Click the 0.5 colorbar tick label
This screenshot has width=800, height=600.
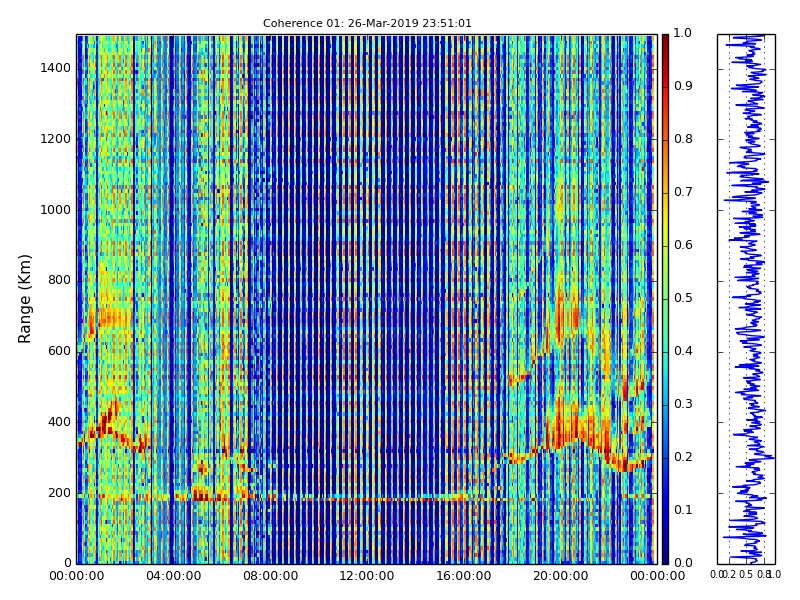click(683, 298)
